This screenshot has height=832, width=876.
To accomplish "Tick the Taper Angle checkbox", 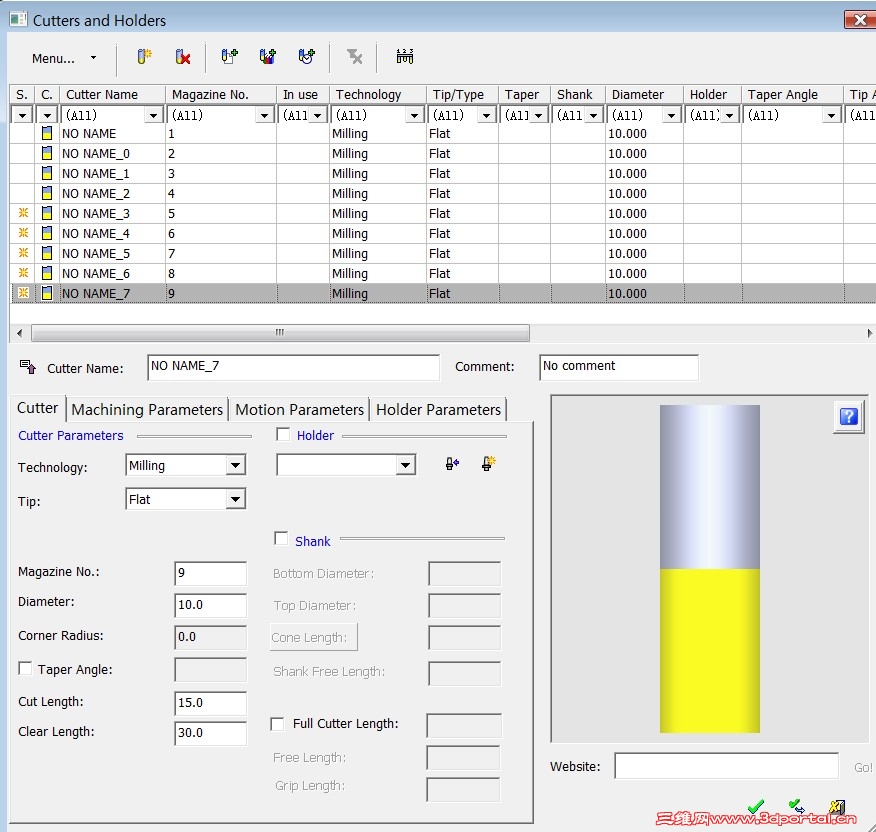I will (x=25, y=668).
